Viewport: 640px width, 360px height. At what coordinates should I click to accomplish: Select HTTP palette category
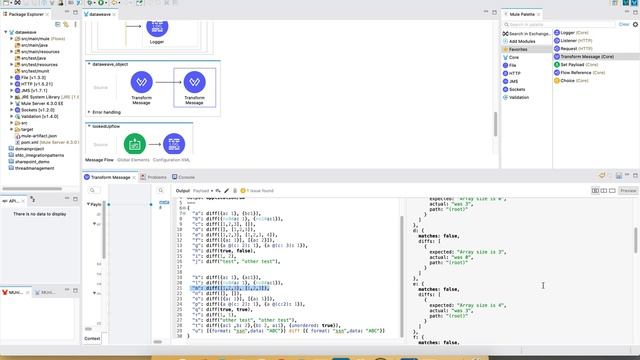coord(511,73)
